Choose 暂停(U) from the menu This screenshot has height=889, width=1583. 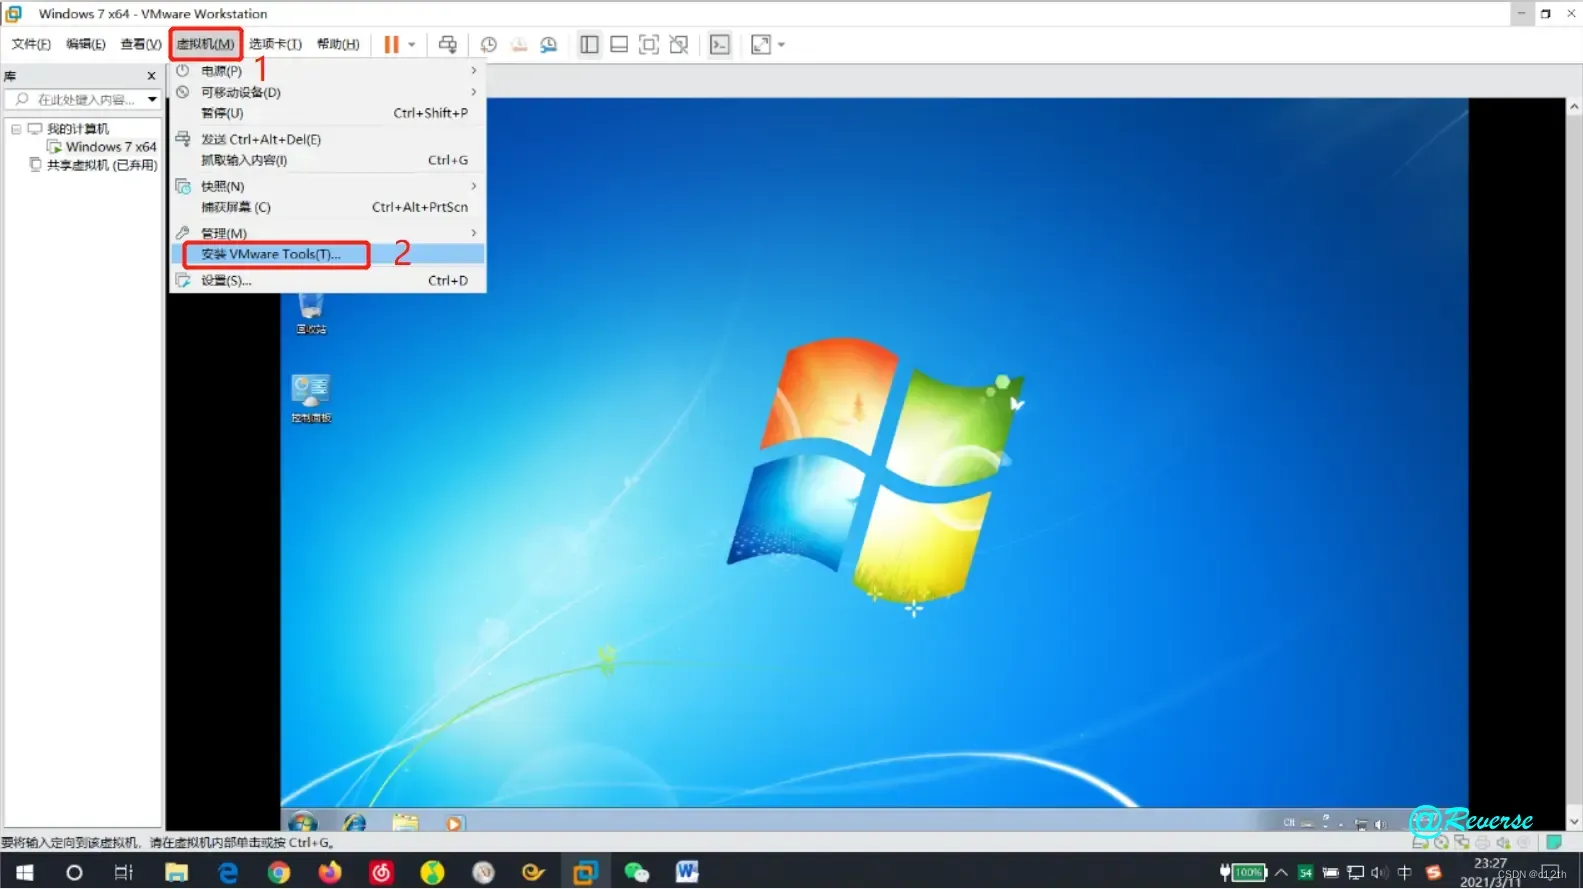click(328, 113)
